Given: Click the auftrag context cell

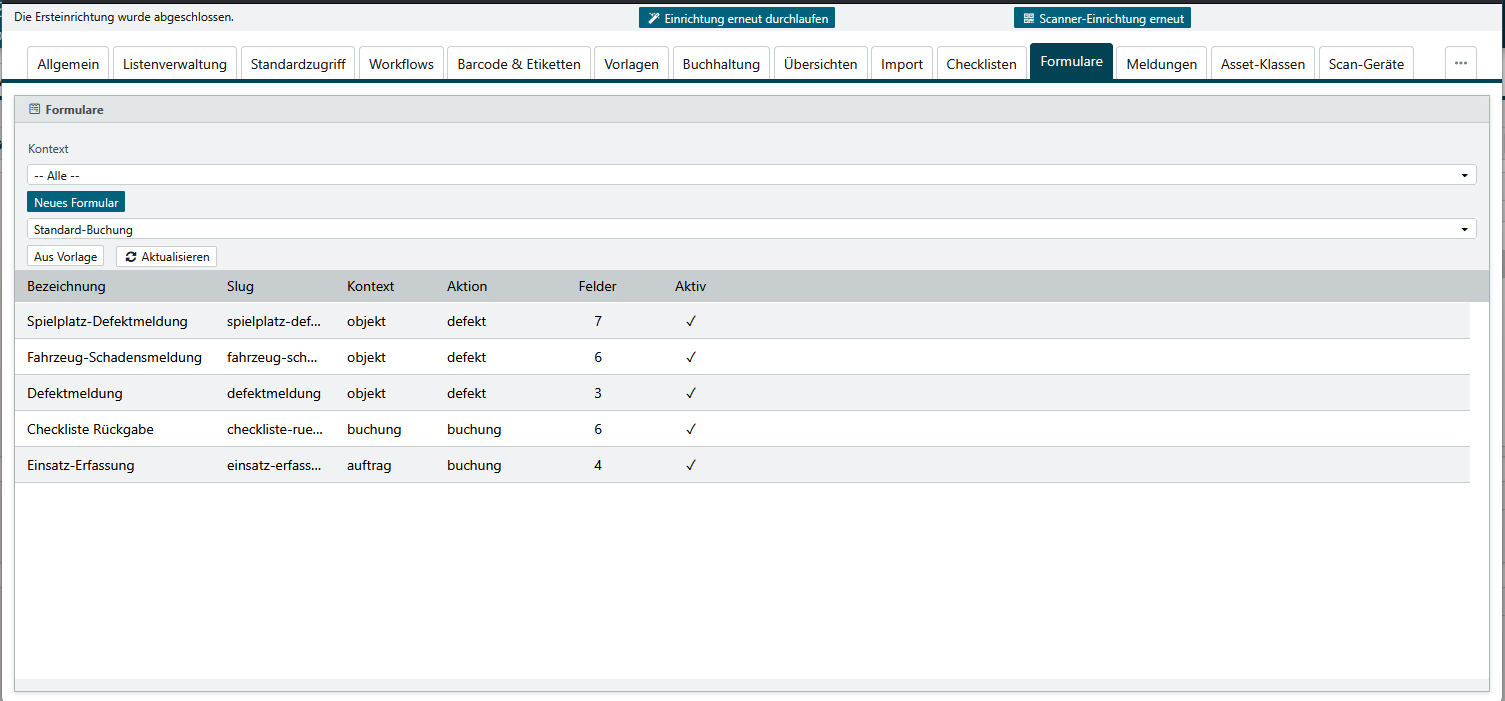Looking at the screenshot, I should pyautogui.click(x=369, y=465).
